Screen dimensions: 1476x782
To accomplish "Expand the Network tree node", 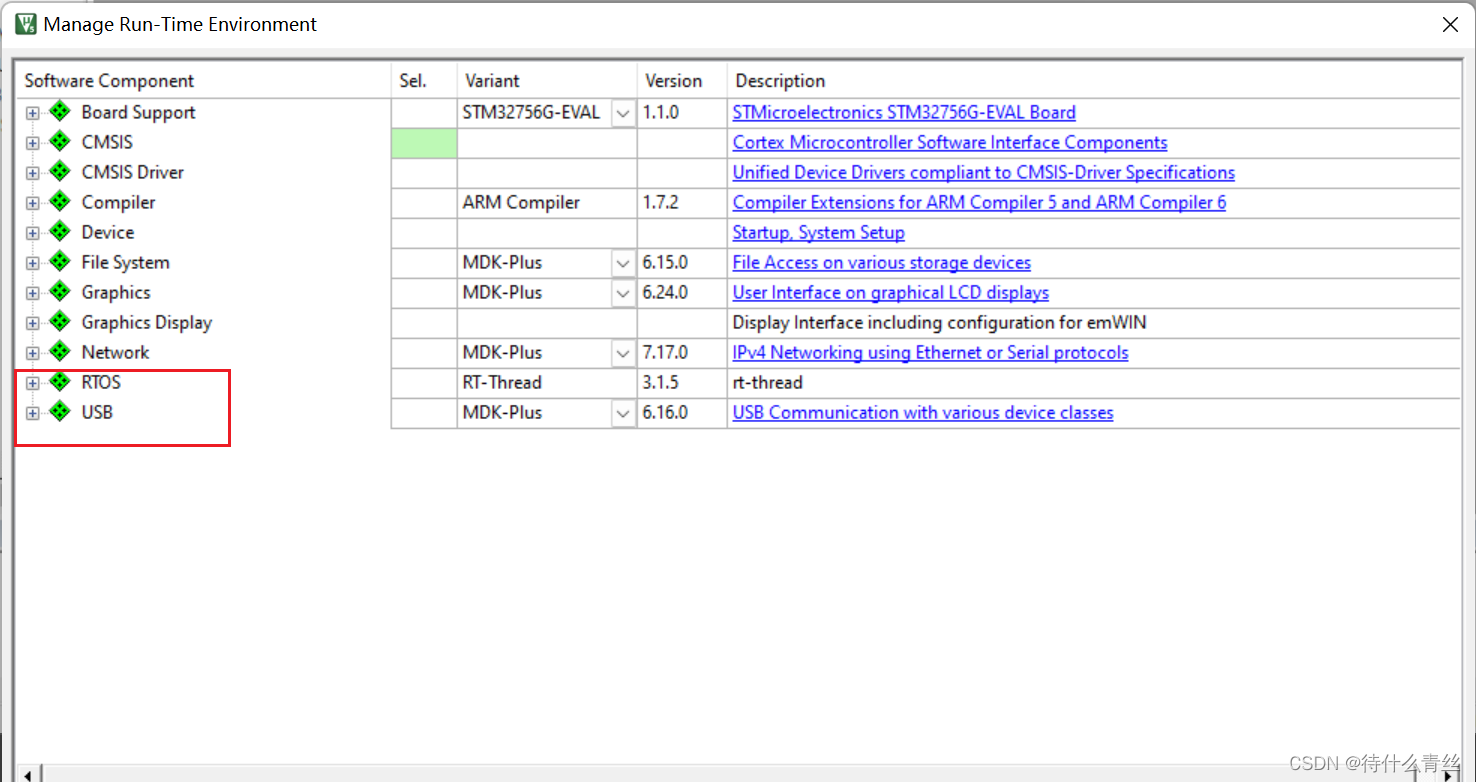I will pyautogui.click(x=33, y=353).
